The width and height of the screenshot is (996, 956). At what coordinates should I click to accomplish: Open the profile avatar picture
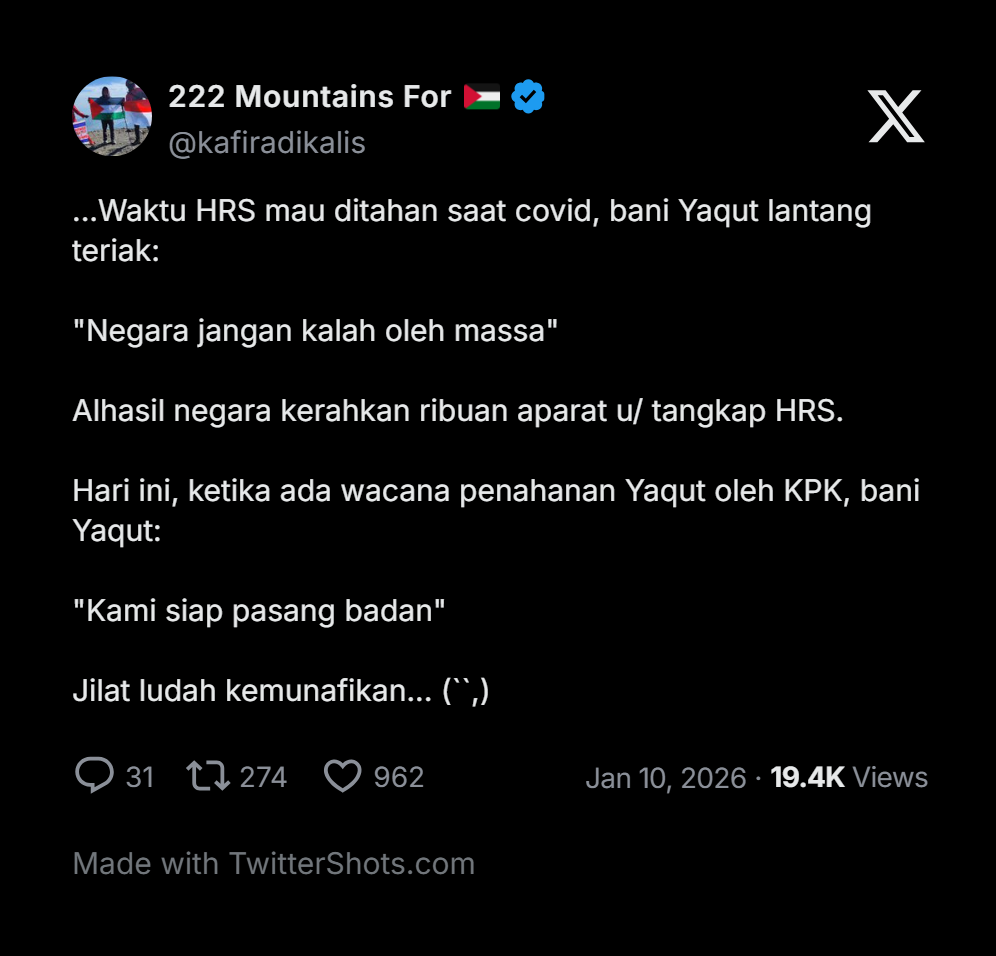coord(112,116)
